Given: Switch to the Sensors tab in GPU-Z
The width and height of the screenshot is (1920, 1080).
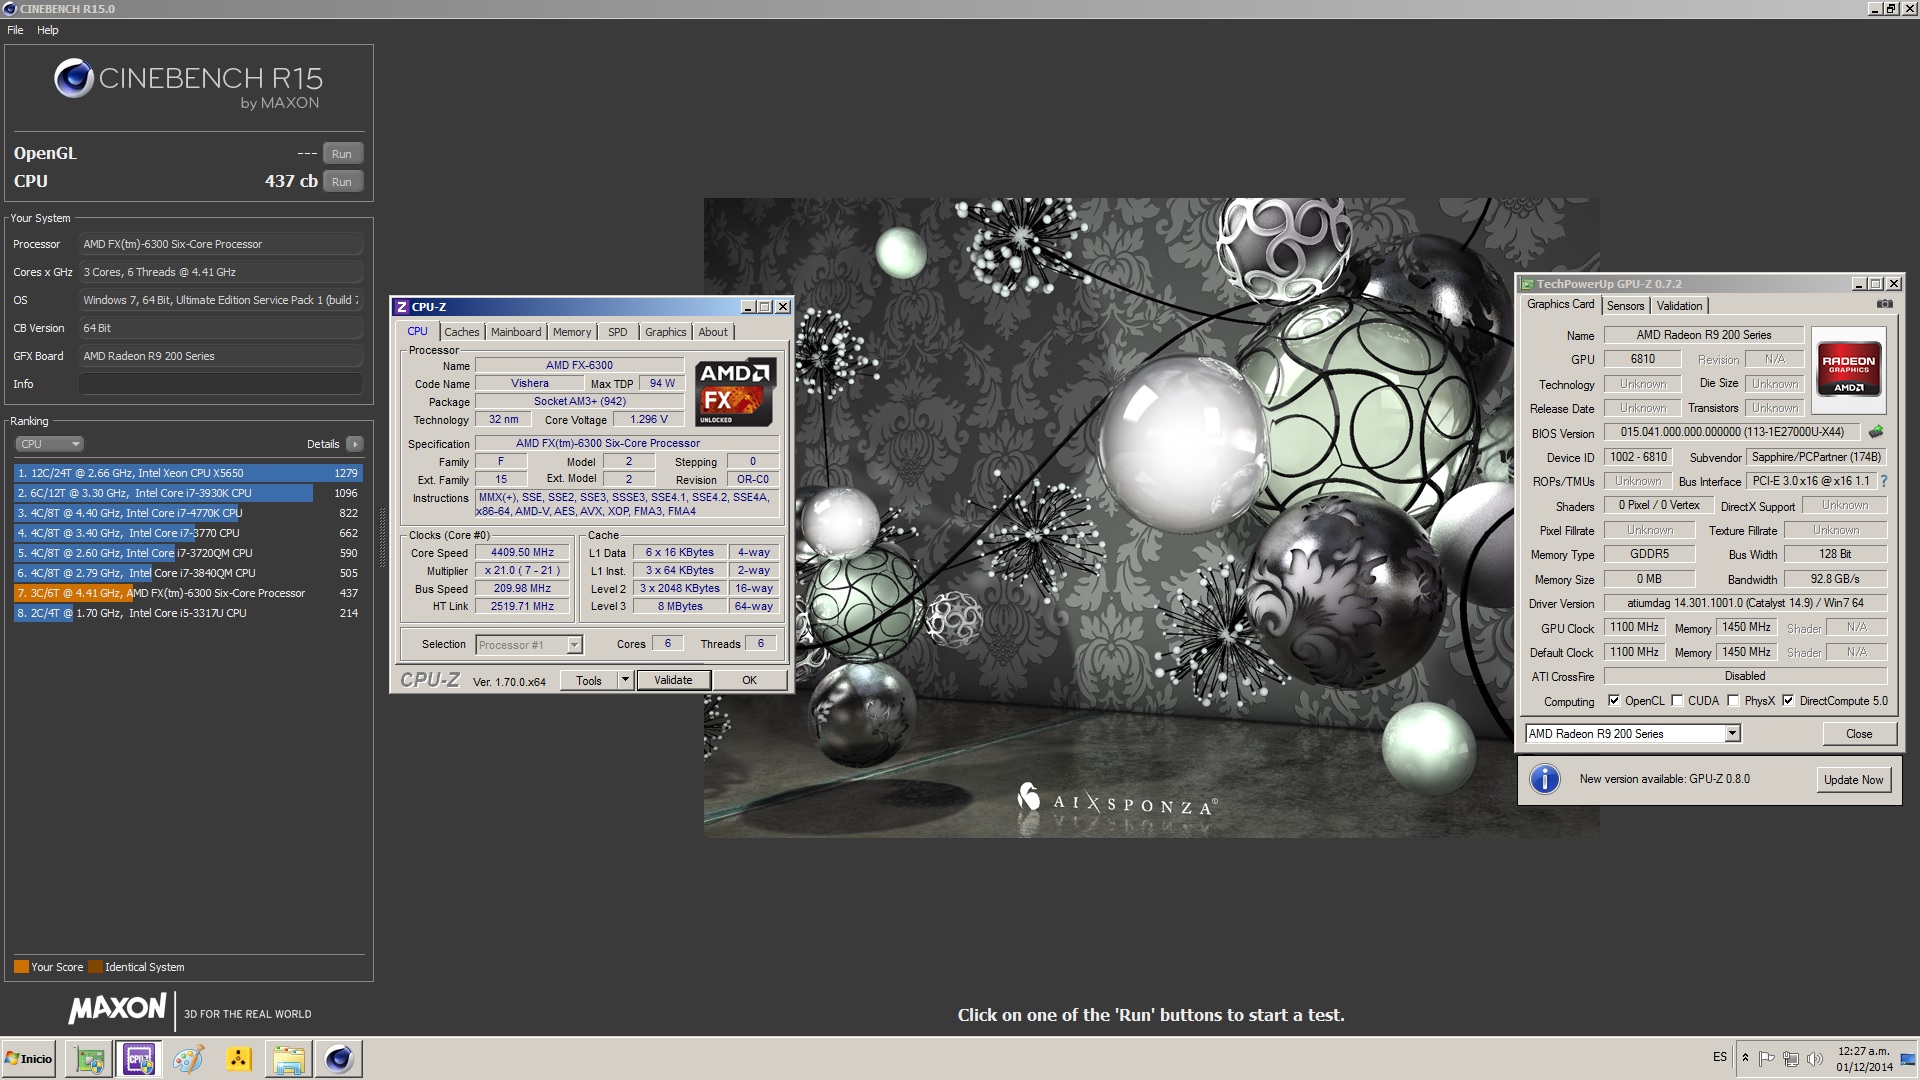Looking at the screenshot, I should (1625, 306).
